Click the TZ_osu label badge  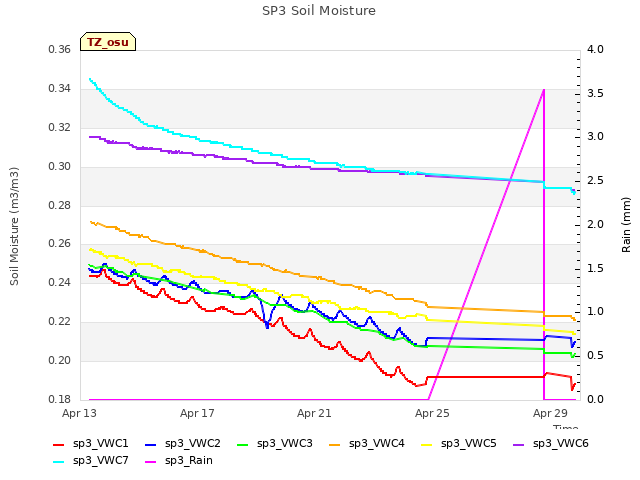click(x=108, y=42)
